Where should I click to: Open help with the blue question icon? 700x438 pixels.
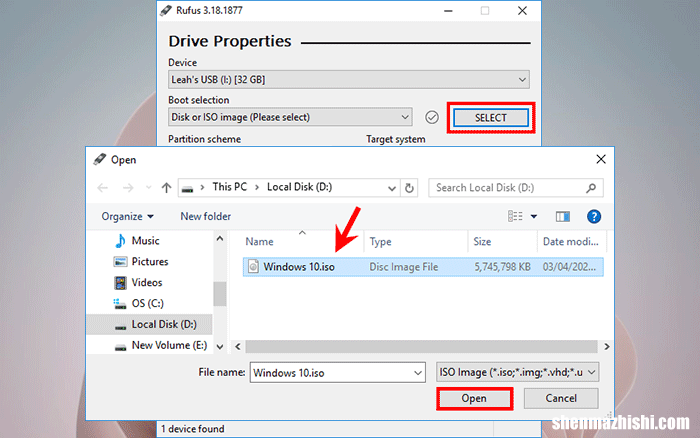pyautogui.click(x=594, y=217)
